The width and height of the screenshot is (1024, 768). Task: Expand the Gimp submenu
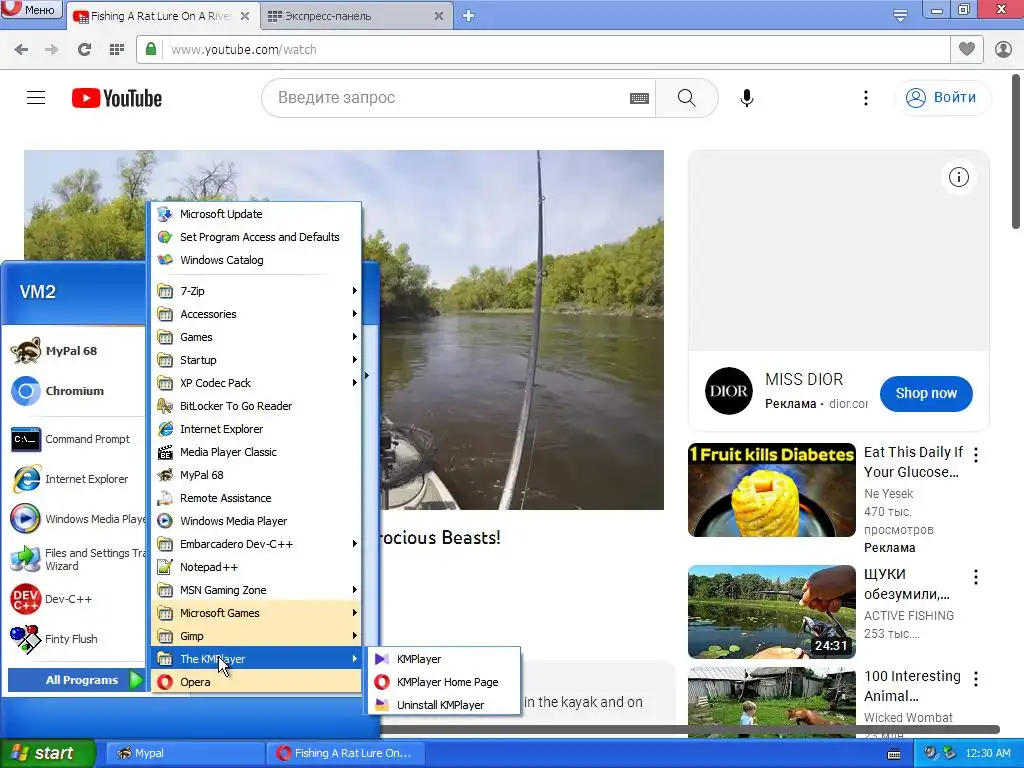coord(256,636)
